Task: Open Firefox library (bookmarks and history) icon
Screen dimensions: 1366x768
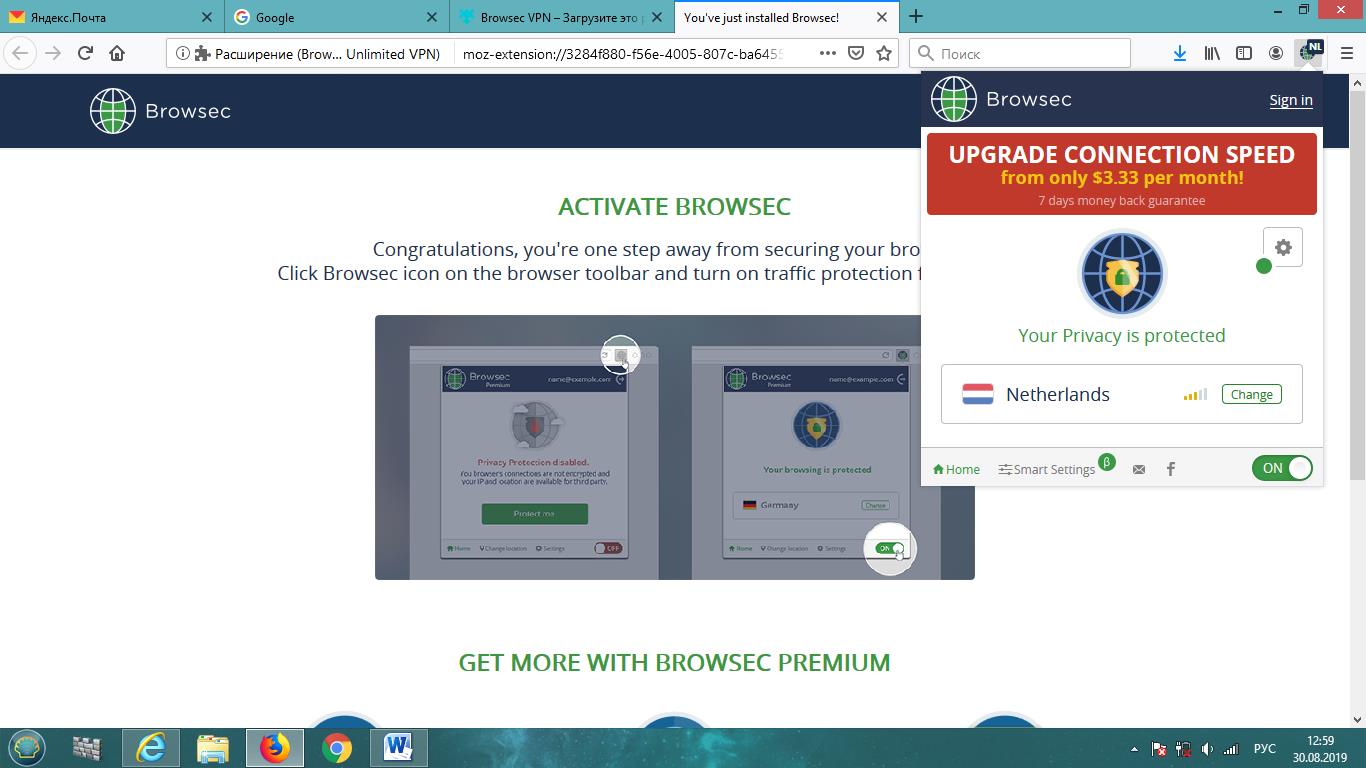Action: (x=1212, y=53)
